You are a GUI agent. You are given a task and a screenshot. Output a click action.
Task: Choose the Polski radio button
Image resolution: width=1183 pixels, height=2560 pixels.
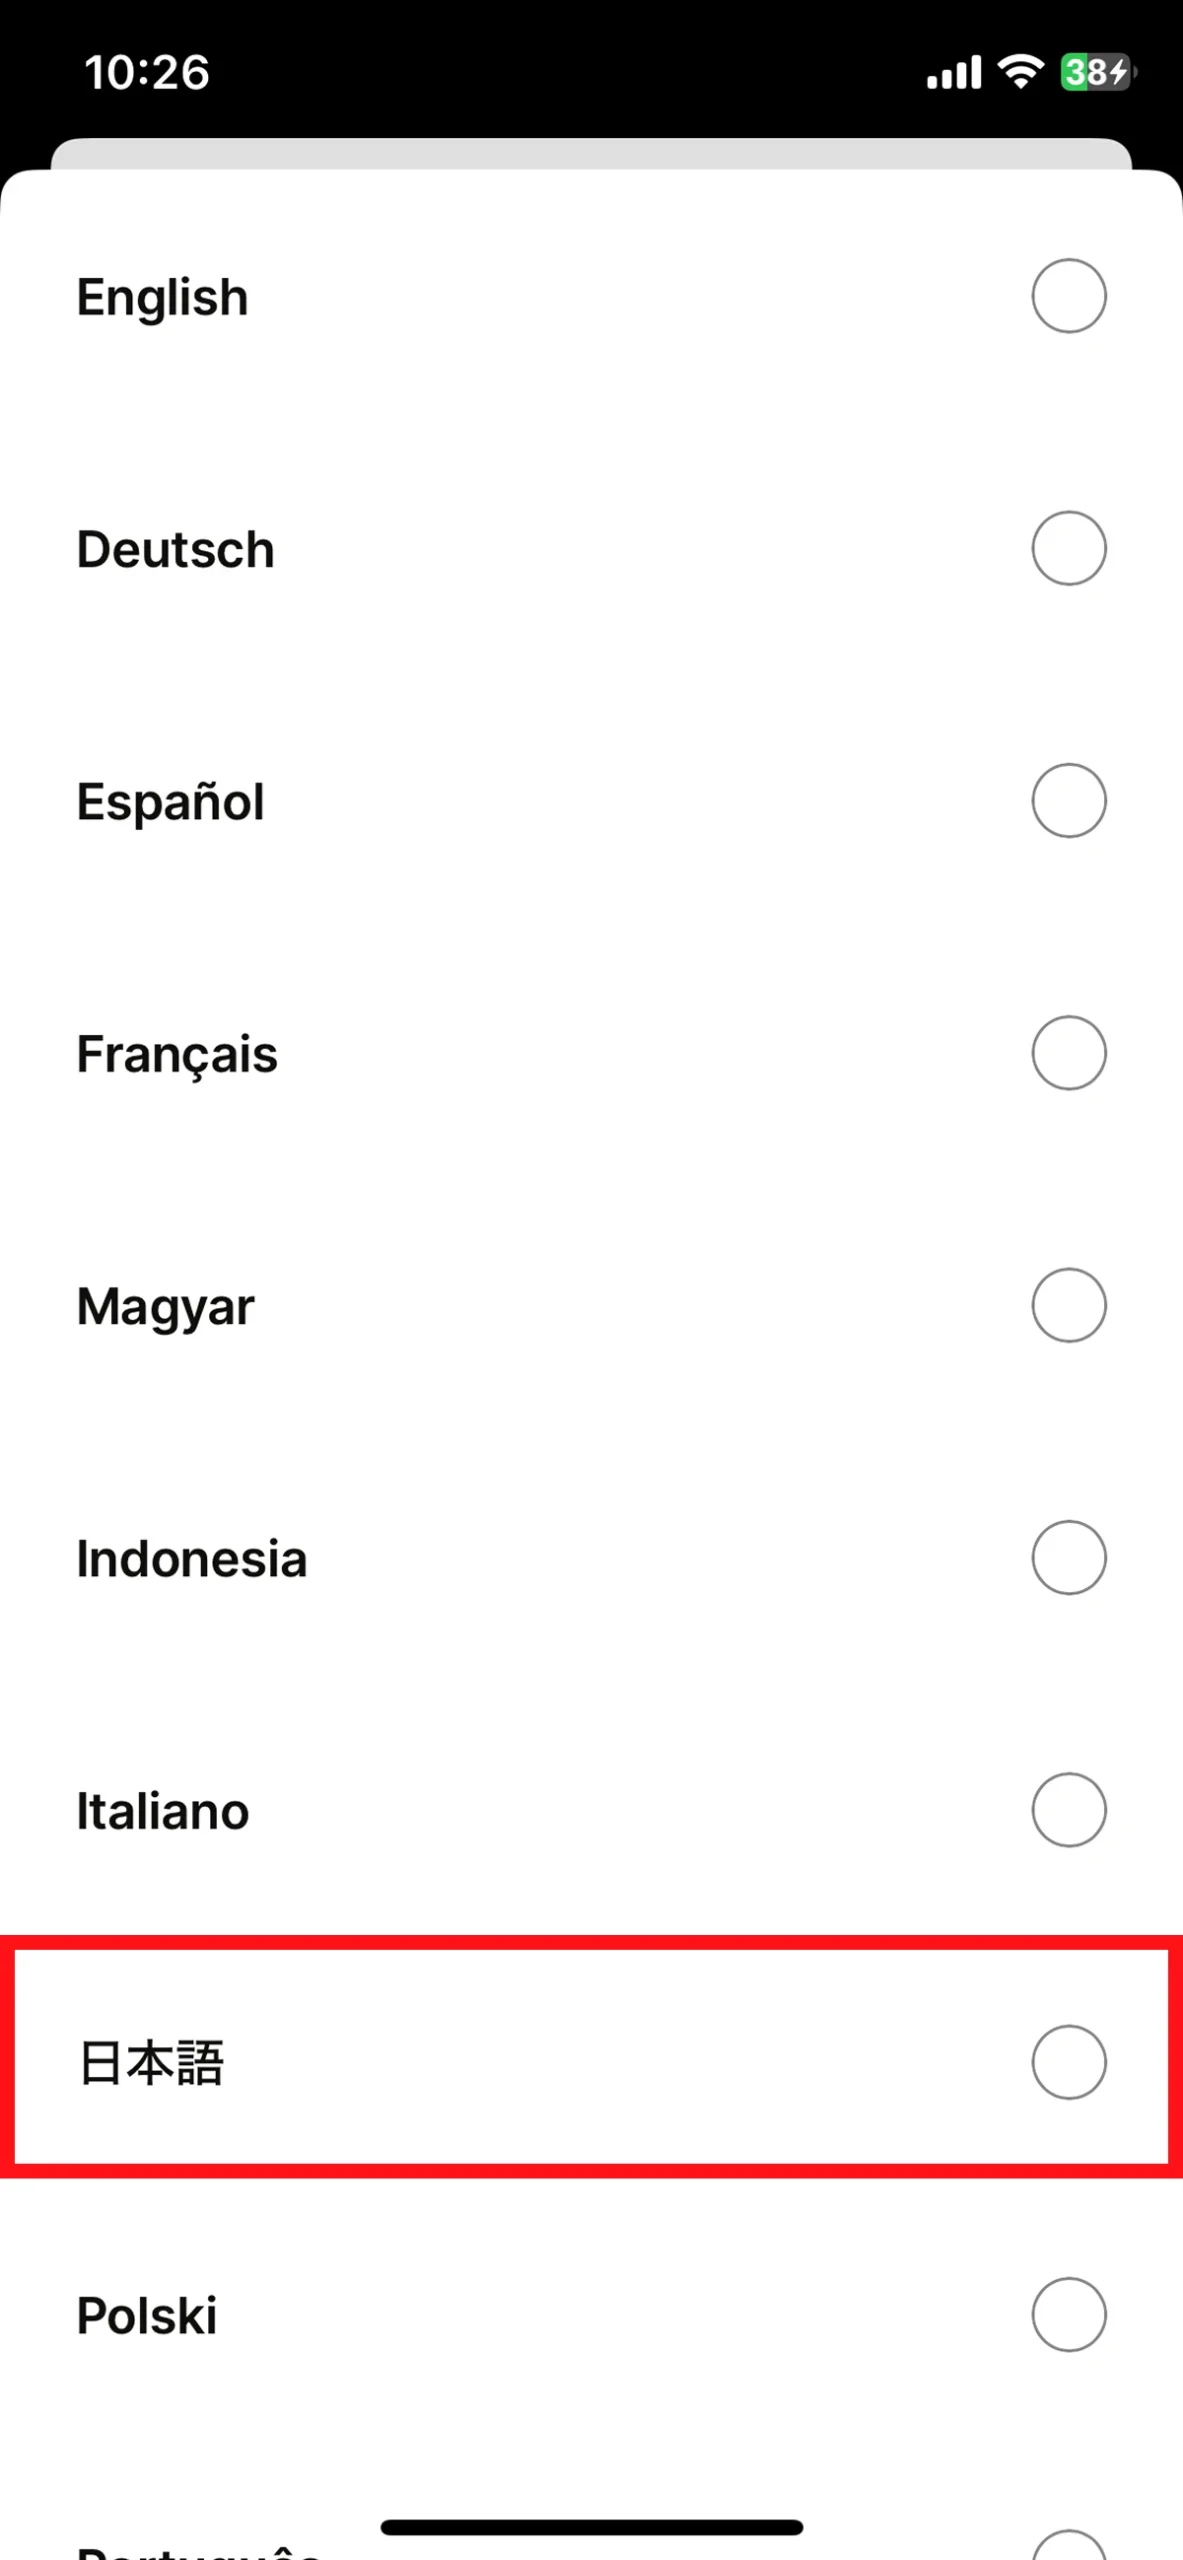pyautogui.click(x=1068, y=2314)
